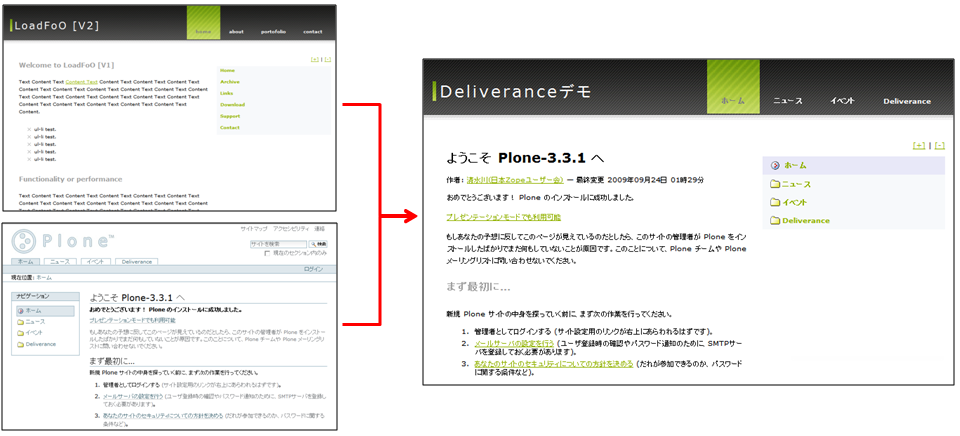This screenshot has height=436, width=960.
Task: Click the プレゼンテーションモード link on the Plone page
Action: pyautogui.click(x=132, y=320)
